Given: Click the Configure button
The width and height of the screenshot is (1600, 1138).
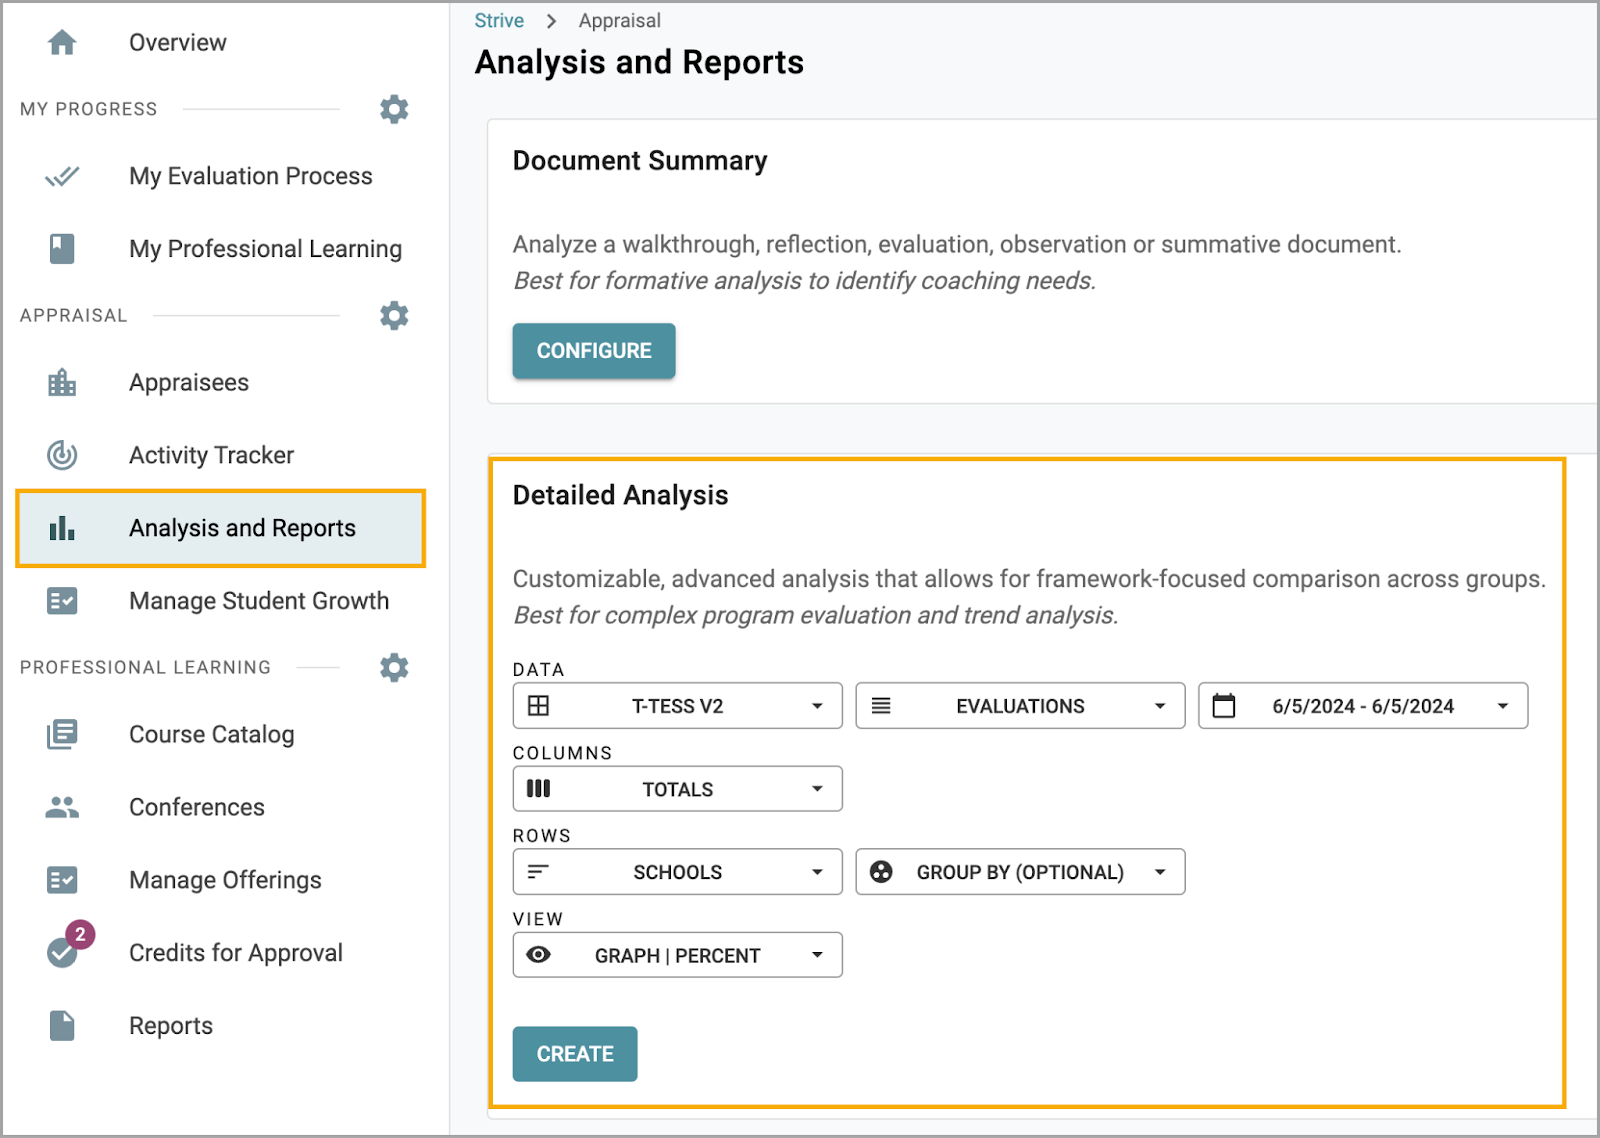Looking at the screenshot, I should (x=594, y=351).
